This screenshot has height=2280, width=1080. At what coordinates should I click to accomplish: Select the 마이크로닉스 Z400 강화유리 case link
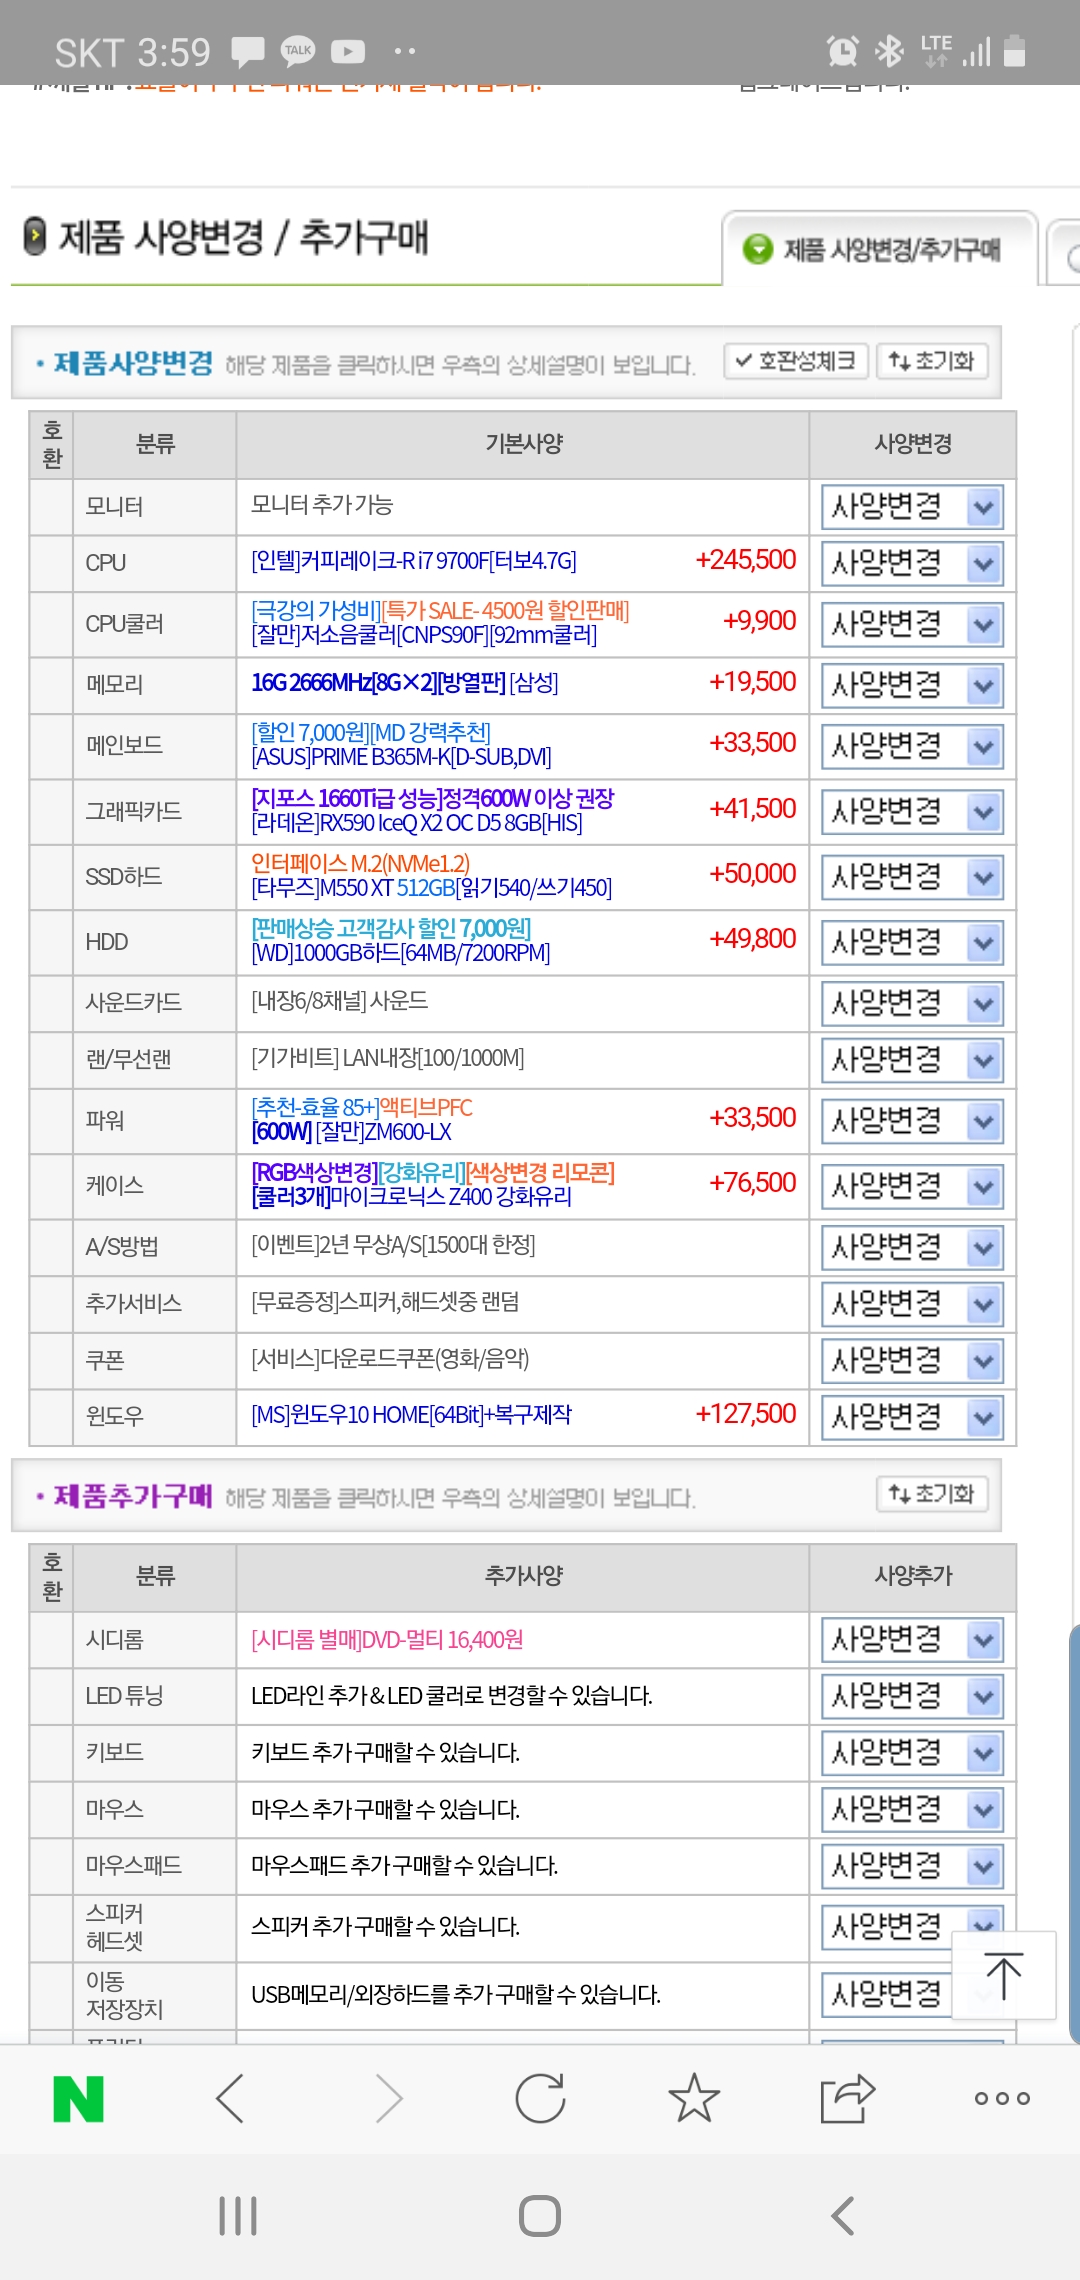pos(411,1197)
